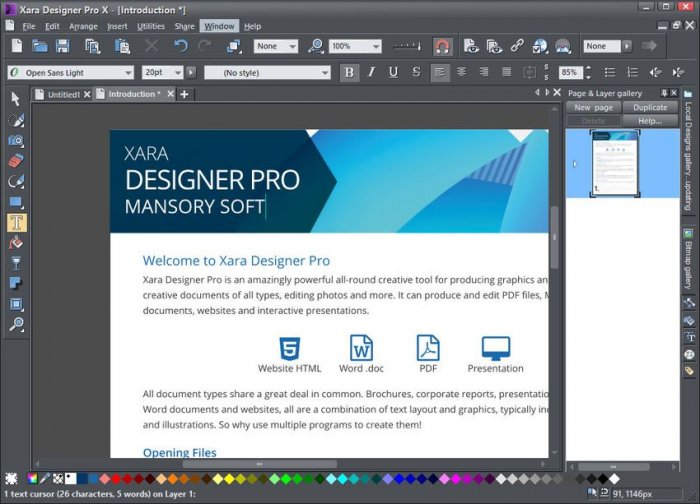Set left text alignment

pos(440,72)
